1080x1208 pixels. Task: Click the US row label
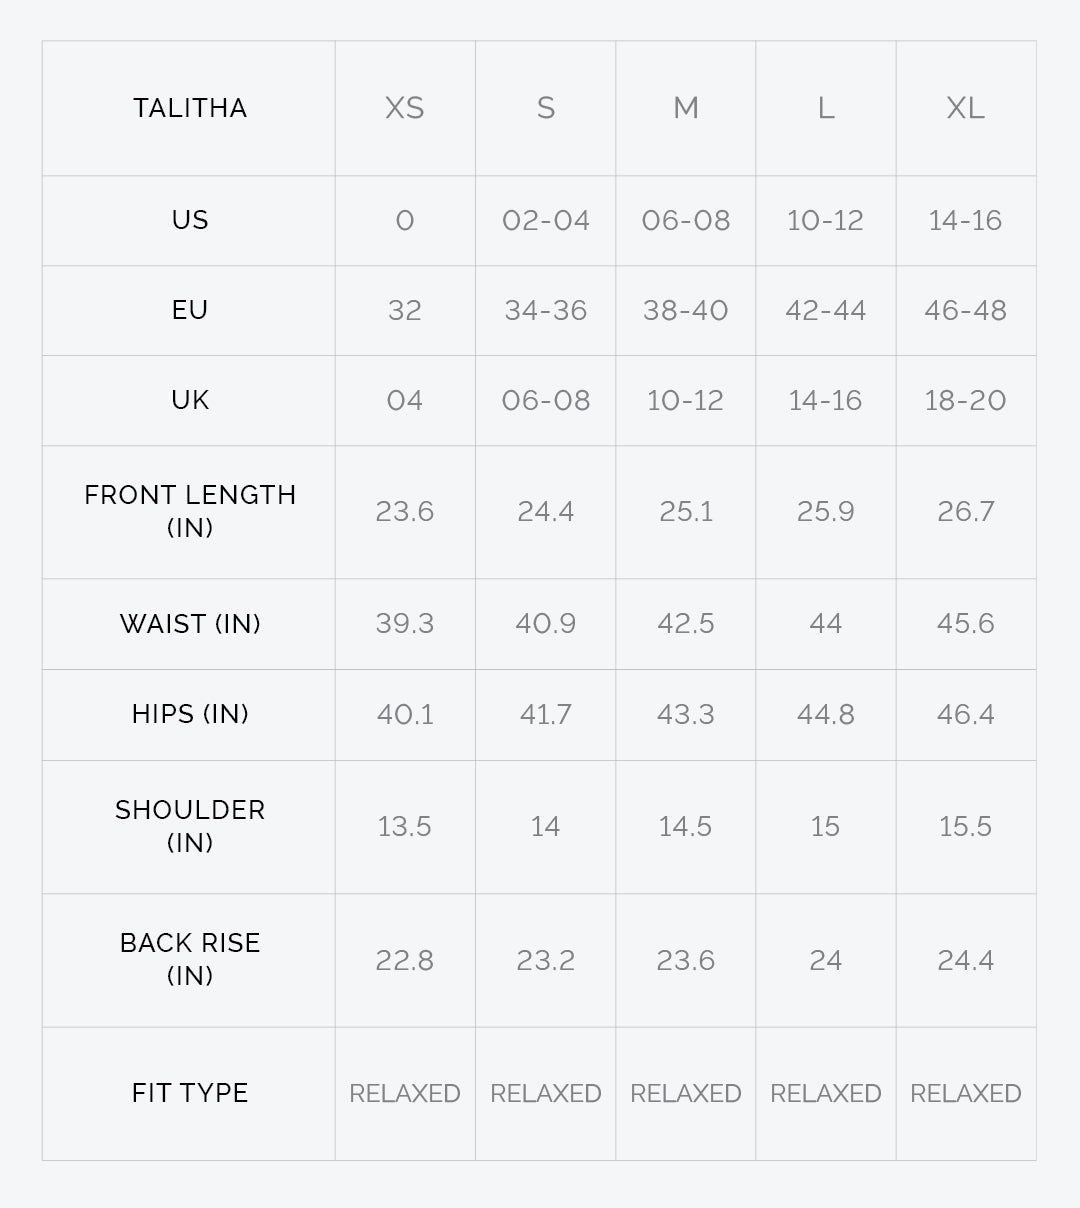click(190, 220)
